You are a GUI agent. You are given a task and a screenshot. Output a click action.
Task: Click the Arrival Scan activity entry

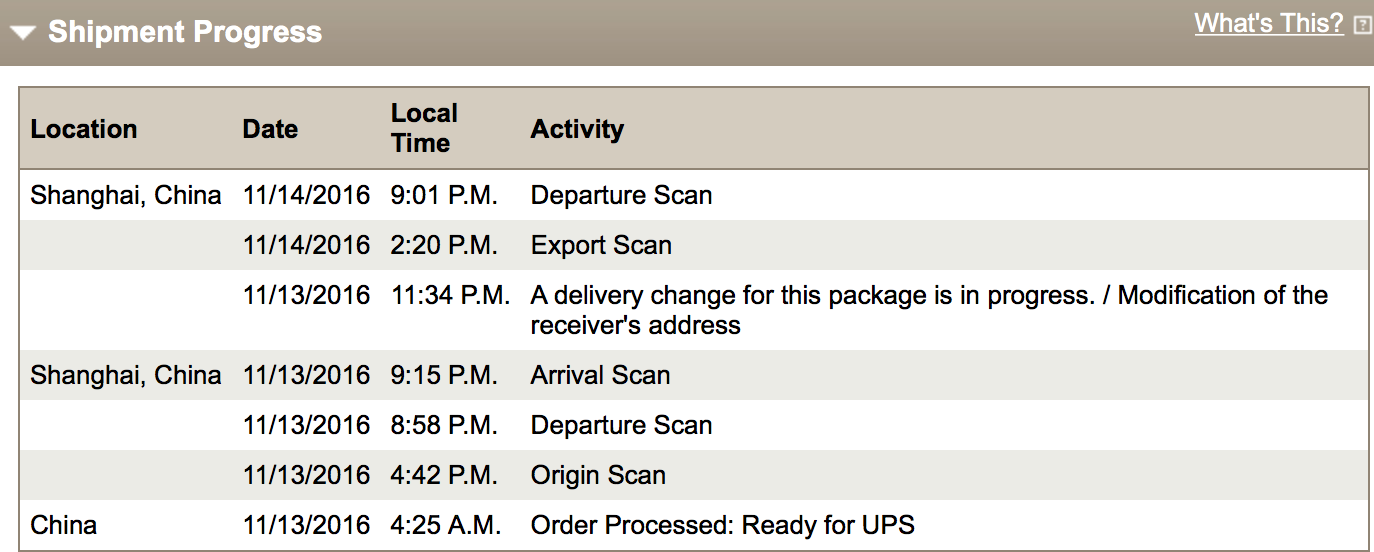click(600, 375)
